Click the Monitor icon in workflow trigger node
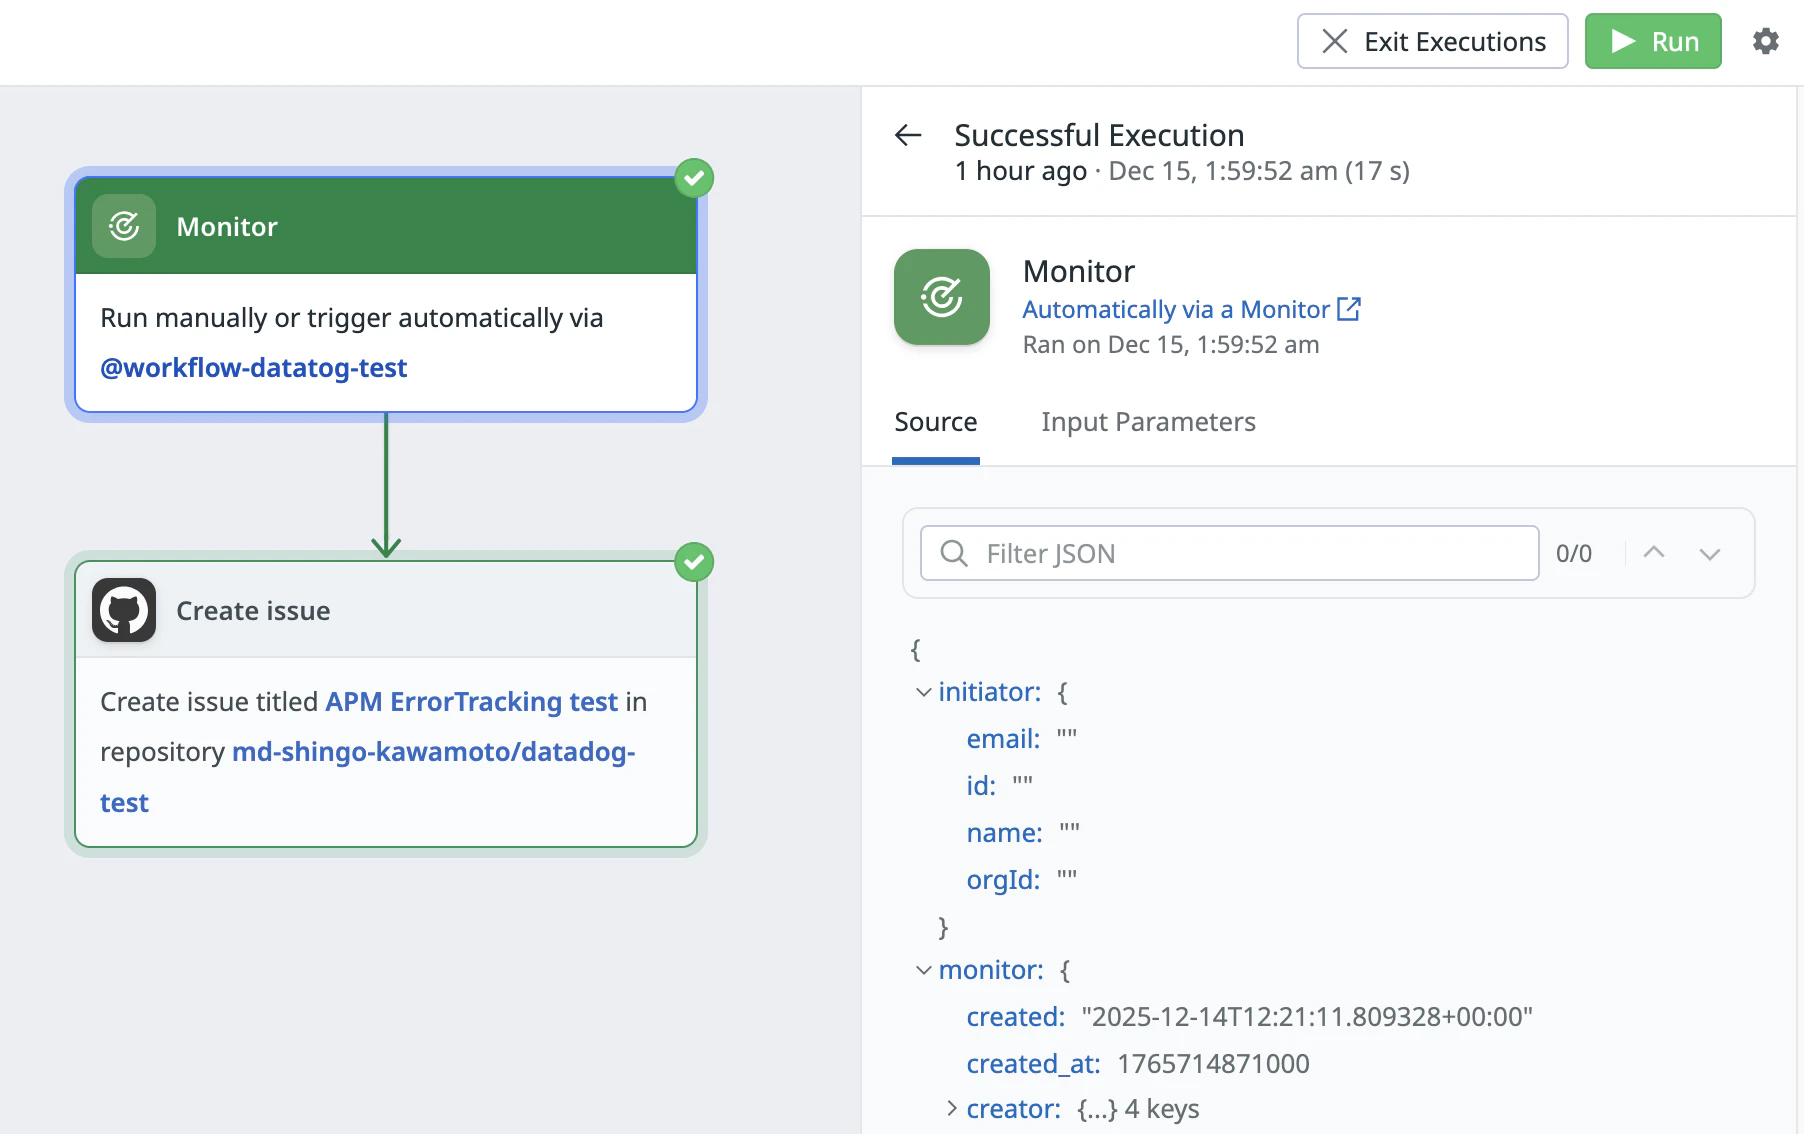 click(124, 226)
